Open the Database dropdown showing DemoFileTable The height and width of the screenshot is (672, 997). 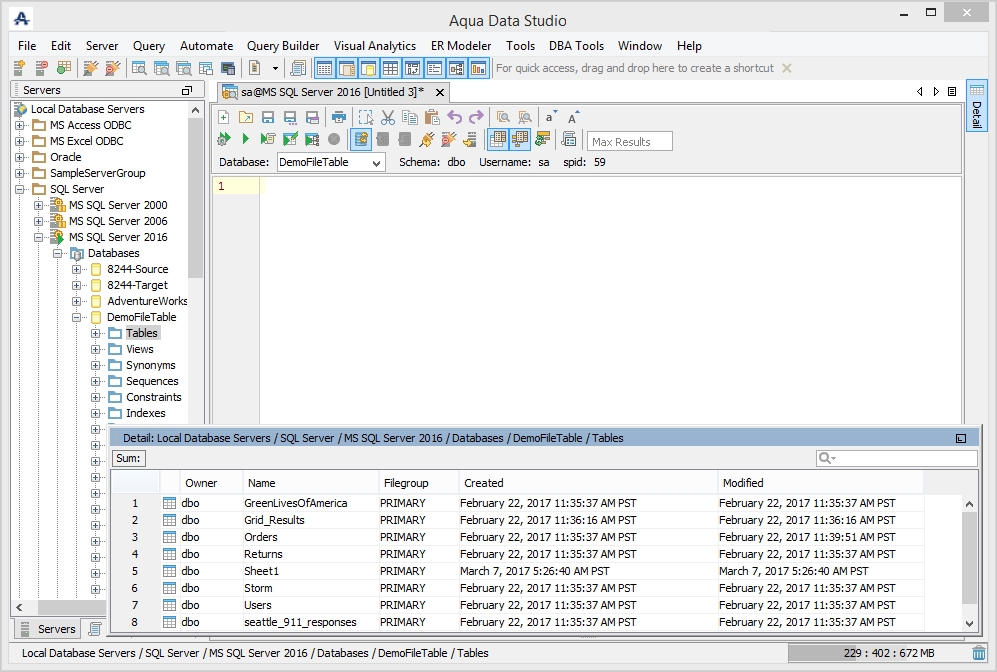pos(330,162)
